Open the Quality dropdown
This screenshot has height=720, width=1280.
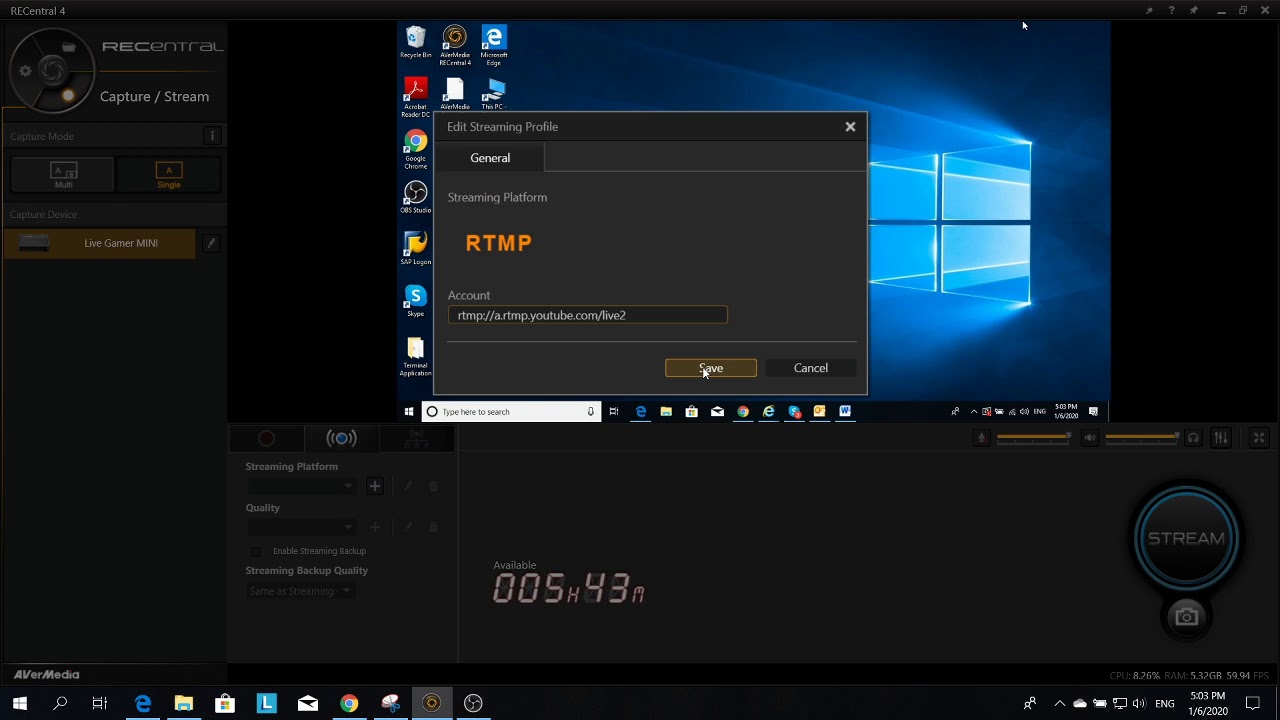(301, 527)
